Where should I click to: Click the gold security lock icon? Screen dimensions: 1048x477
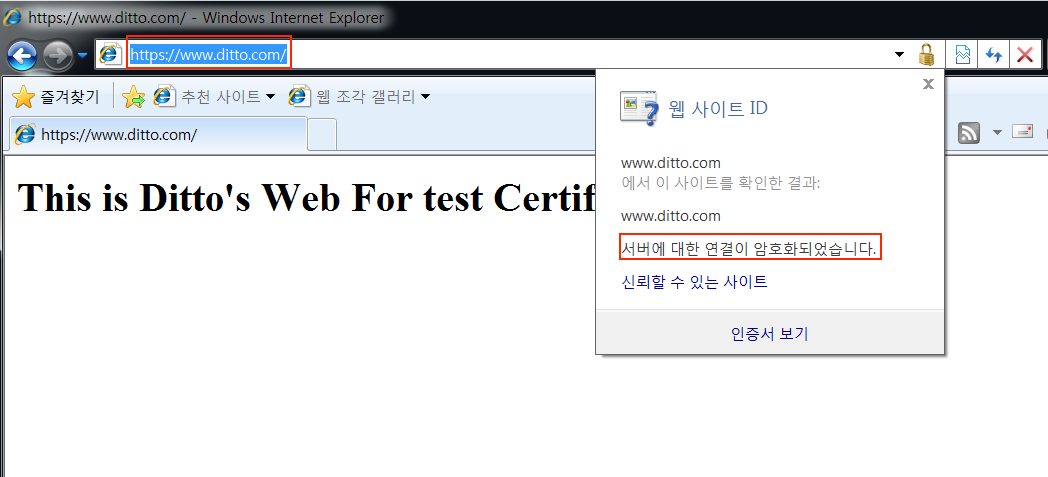[x=926, y=54]
